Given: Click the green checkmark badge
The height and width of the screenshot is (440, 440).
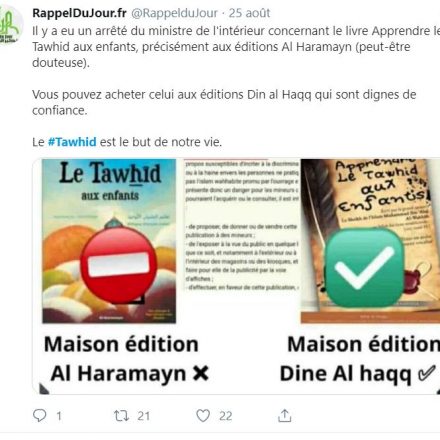Looking at the screenshot, I should point(364,268).
